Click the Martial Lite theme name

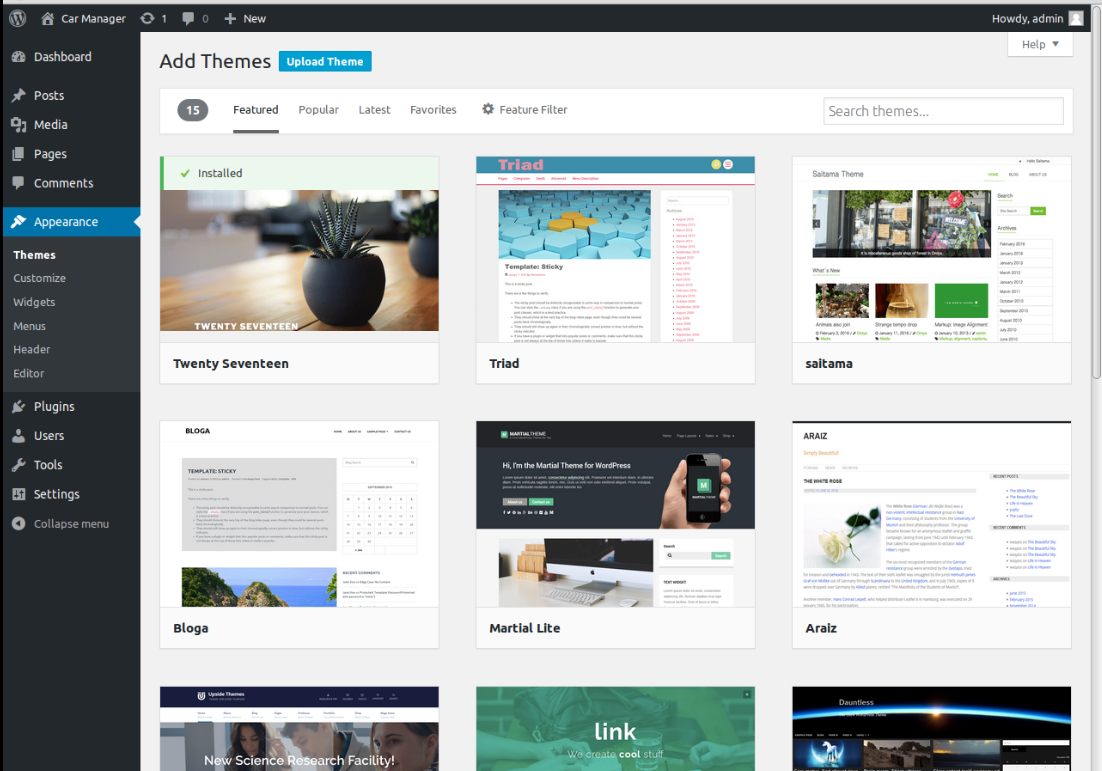pyautogui.click(x=525, y=628)
